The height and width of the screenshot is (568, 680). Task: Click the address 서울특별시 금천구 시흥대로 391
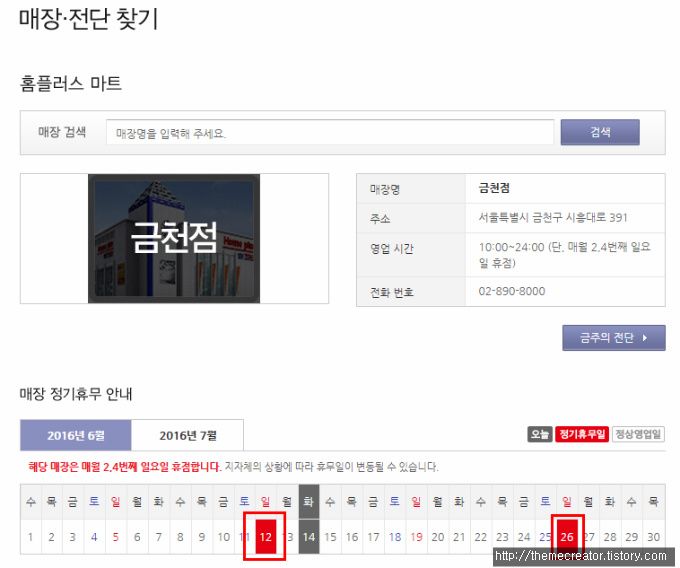pyautogui.click(x=553, y=217)
